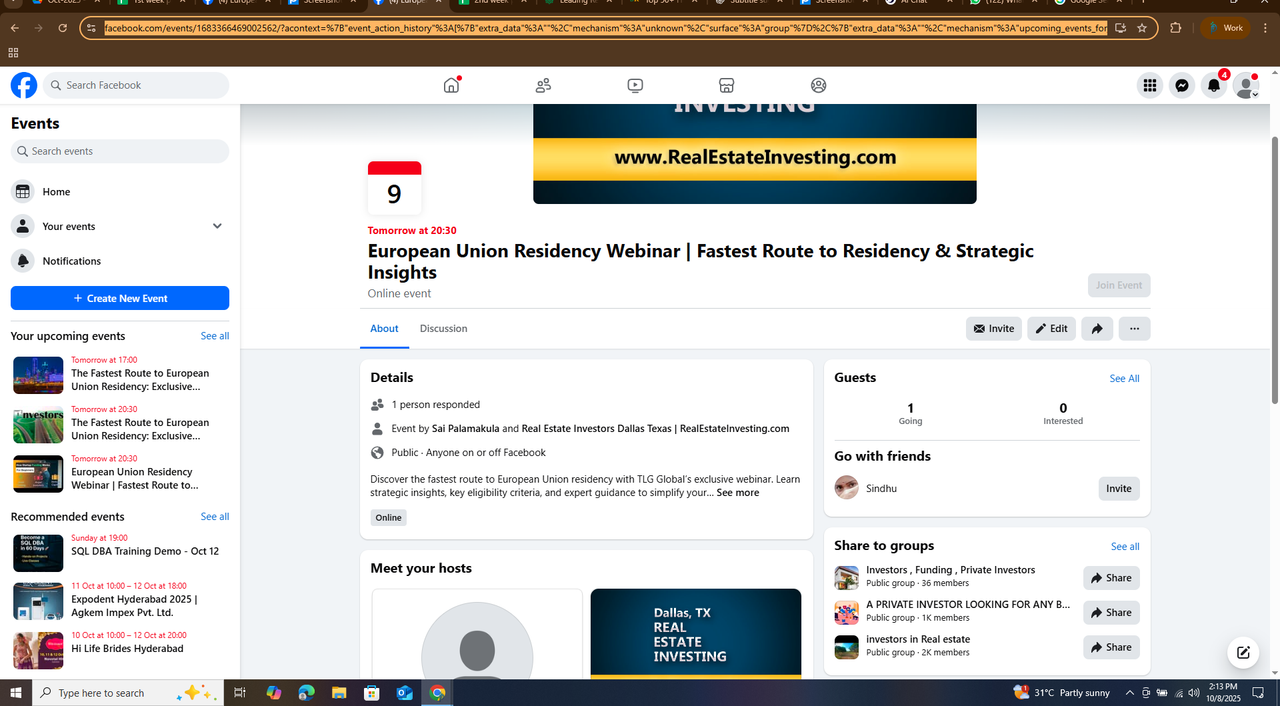Click Search Facebook field

(136, 85)
